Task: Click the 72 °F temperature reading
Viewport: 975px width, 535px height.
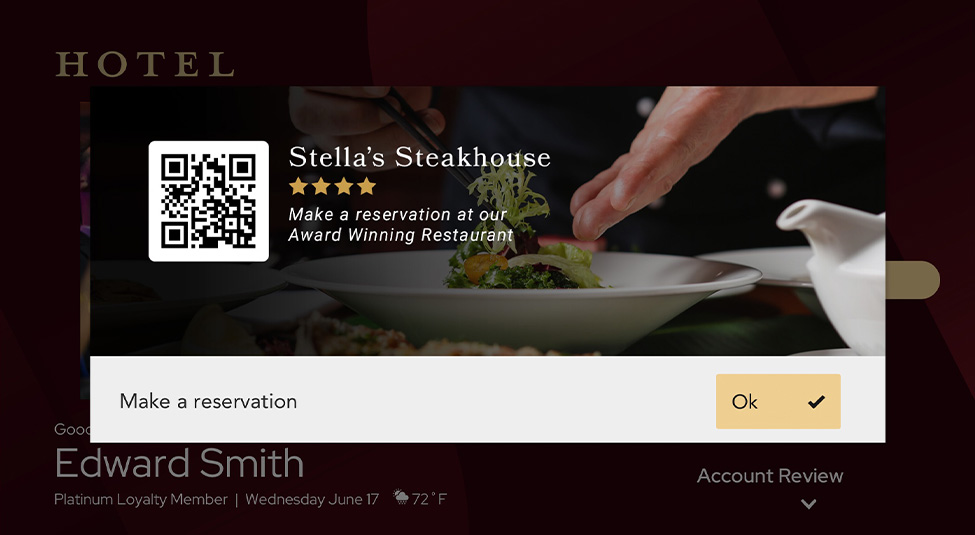Action: pyautogui.click(x=429, y=498)
